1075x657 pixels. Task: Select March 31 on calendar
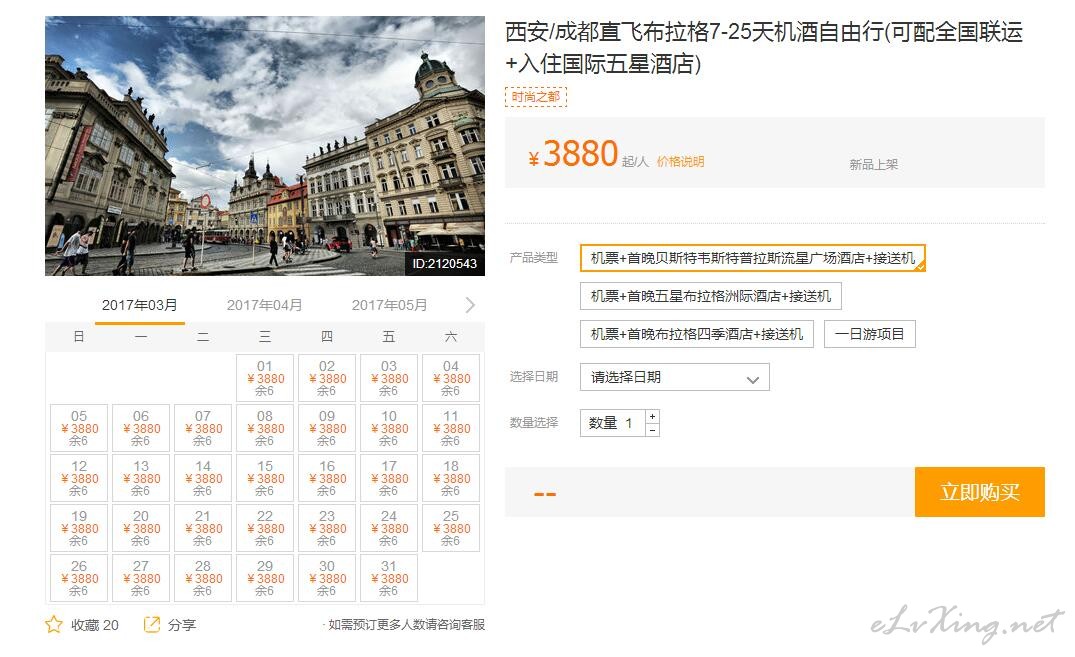(x=389, y=578)
